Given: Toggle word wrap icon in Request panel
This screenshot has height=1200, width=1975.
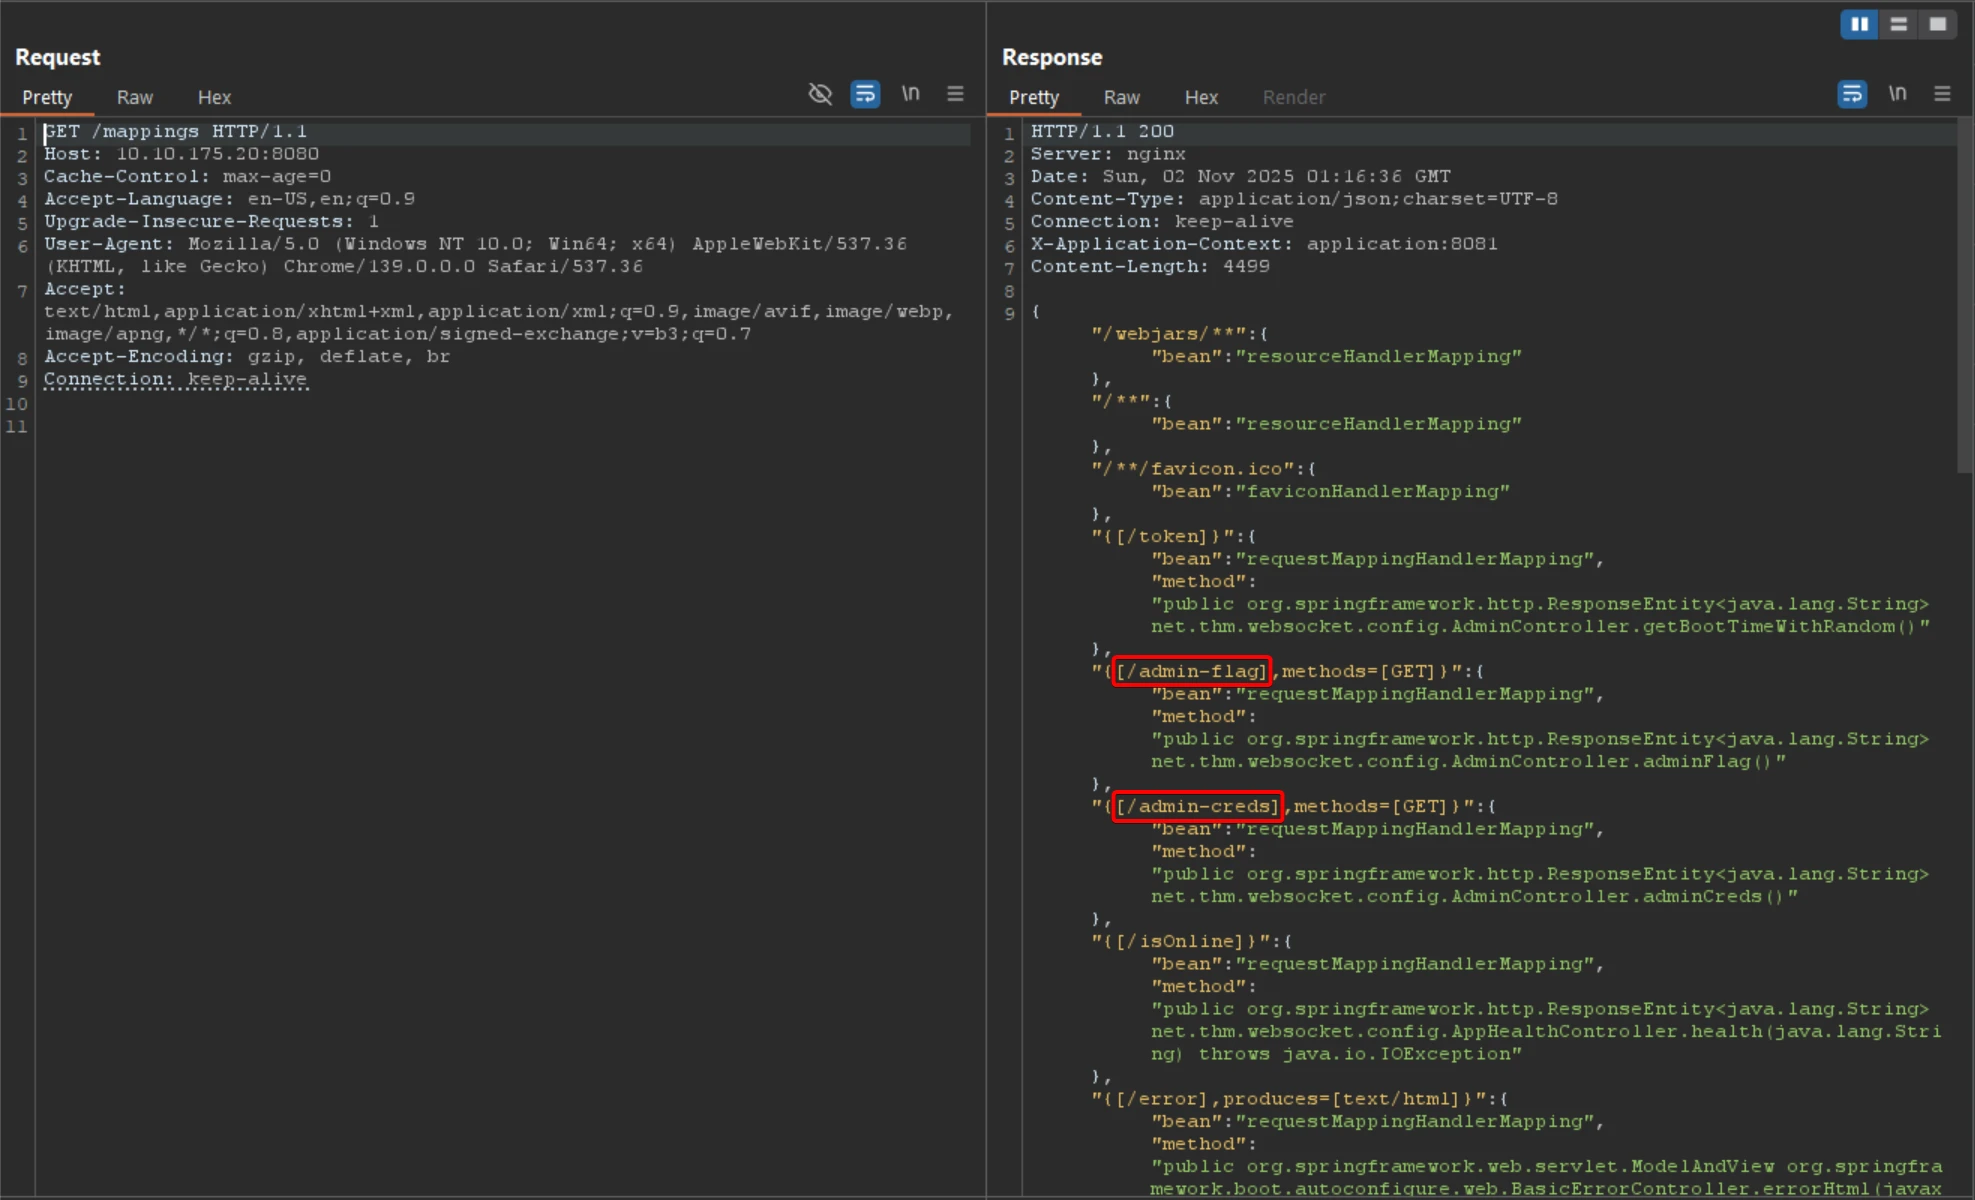Looking at the screenshot, I should (x=865, y=94).
